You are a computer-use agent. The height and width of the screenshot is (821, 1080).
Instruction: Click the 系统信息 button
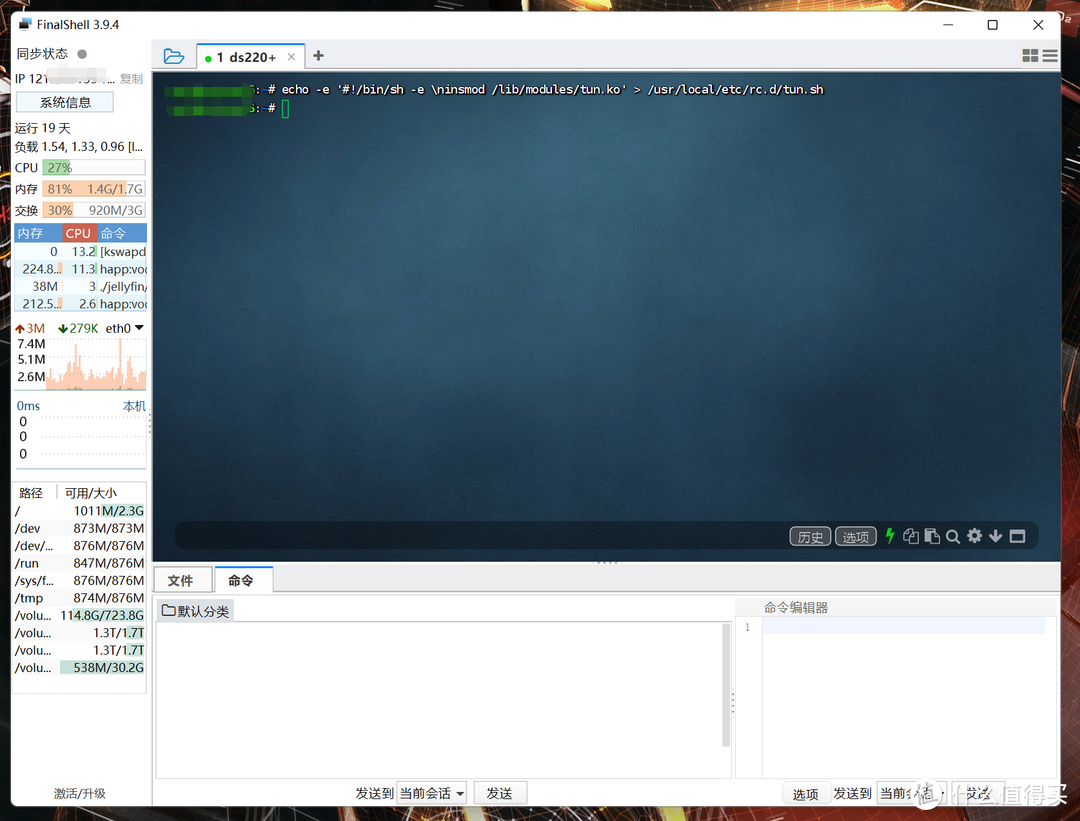pos(65,102)
